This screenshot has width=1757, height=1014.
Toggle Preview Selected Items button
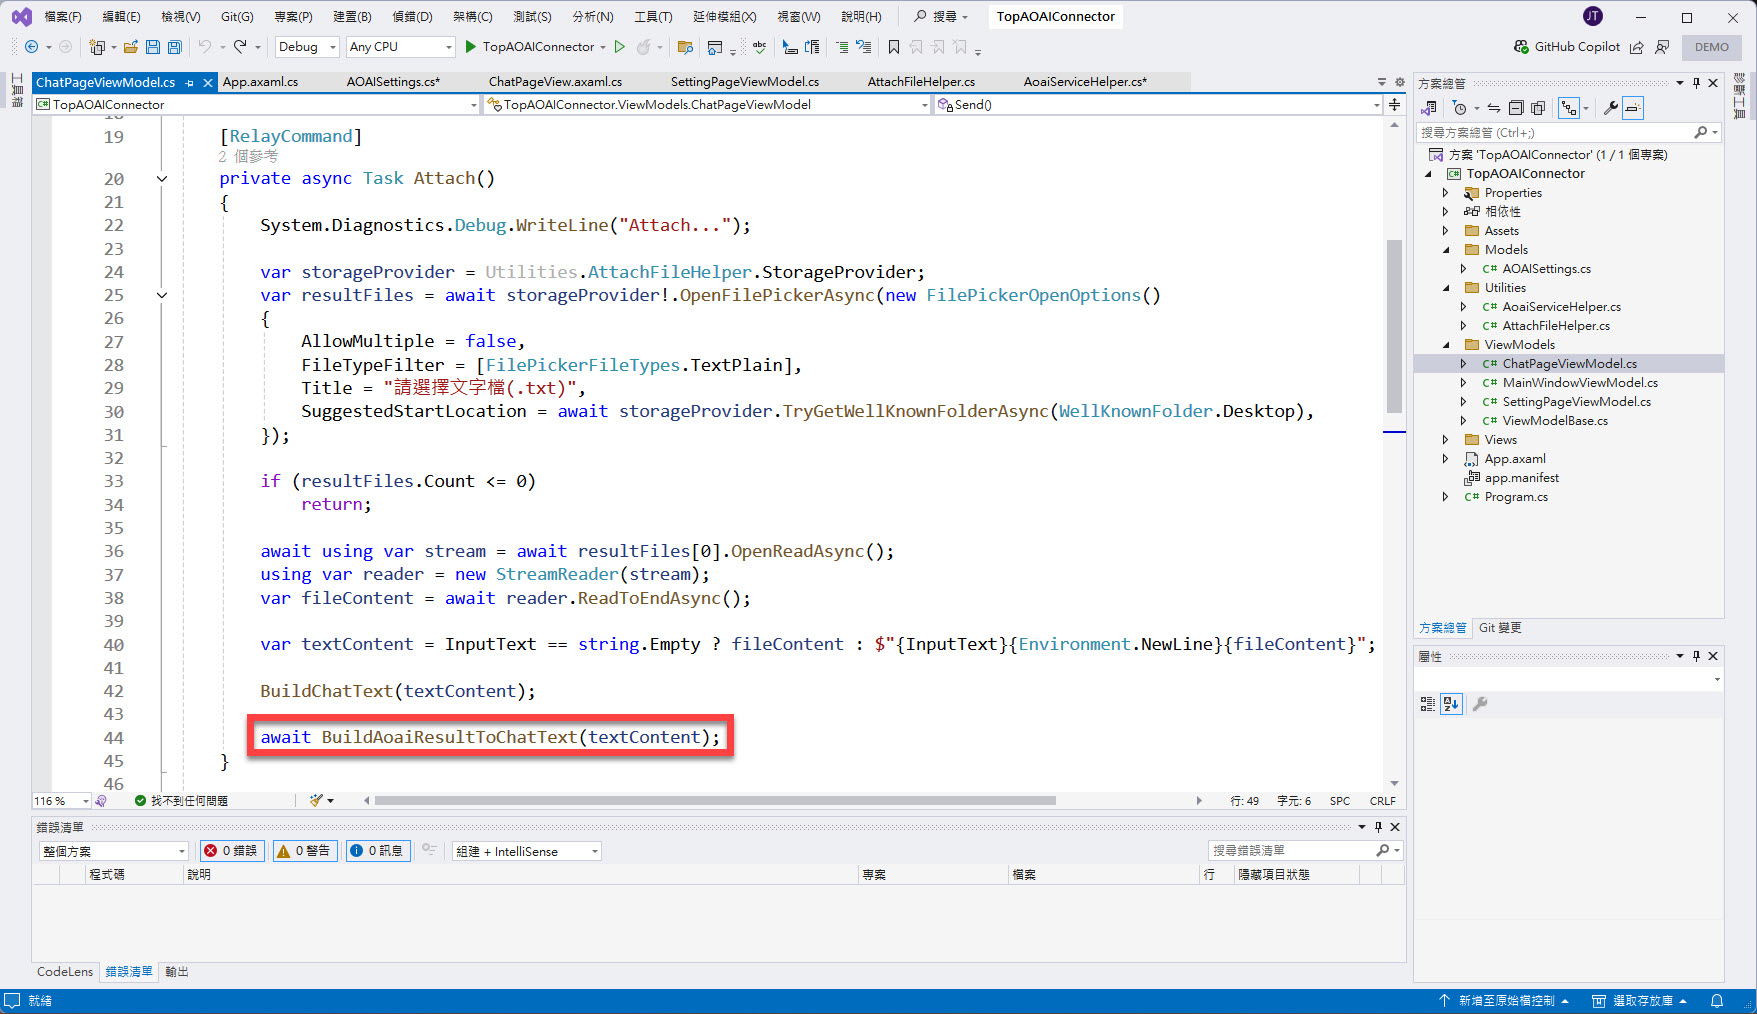[x=1633, y=108]
